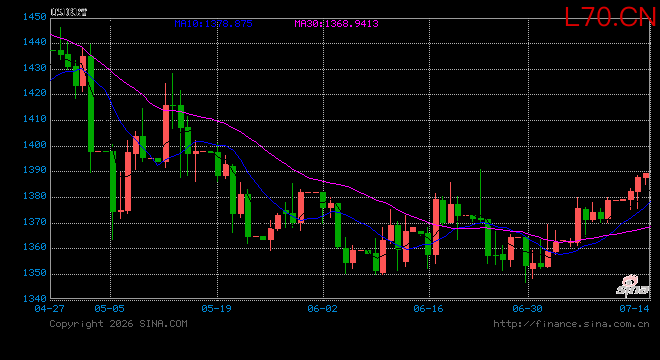
Task: Click the 06-16 date label
Action: [x=428, y=309]
